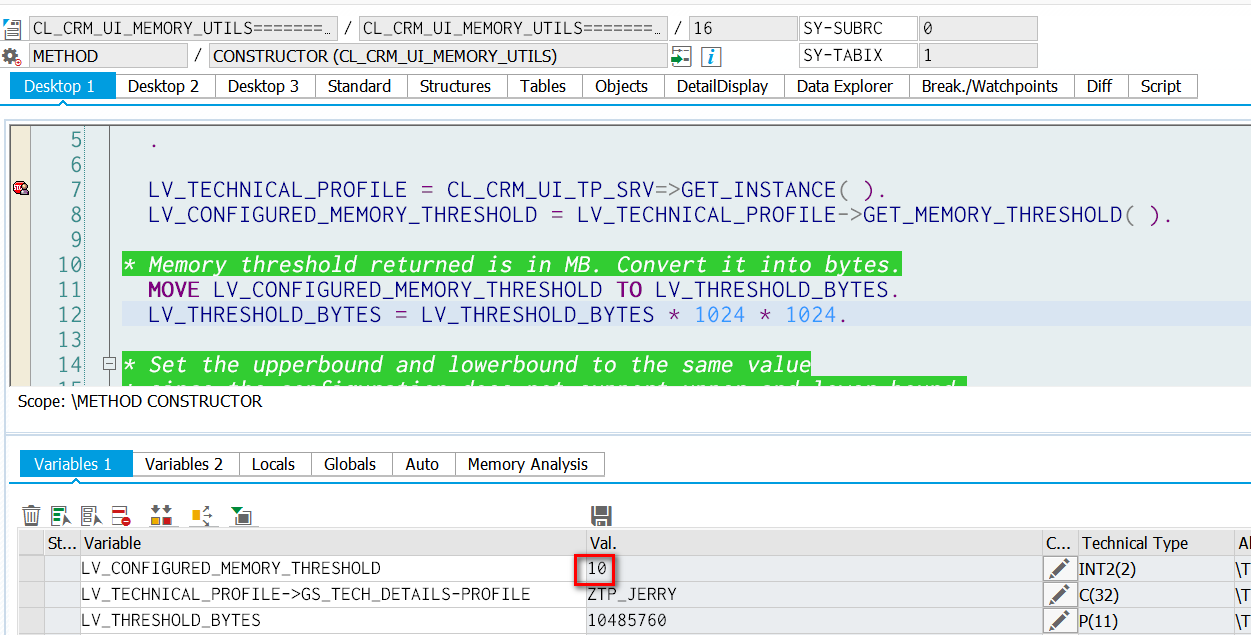Open the Auto tab
This screenshot has width=1251, height=635.
tap(422, 464)
